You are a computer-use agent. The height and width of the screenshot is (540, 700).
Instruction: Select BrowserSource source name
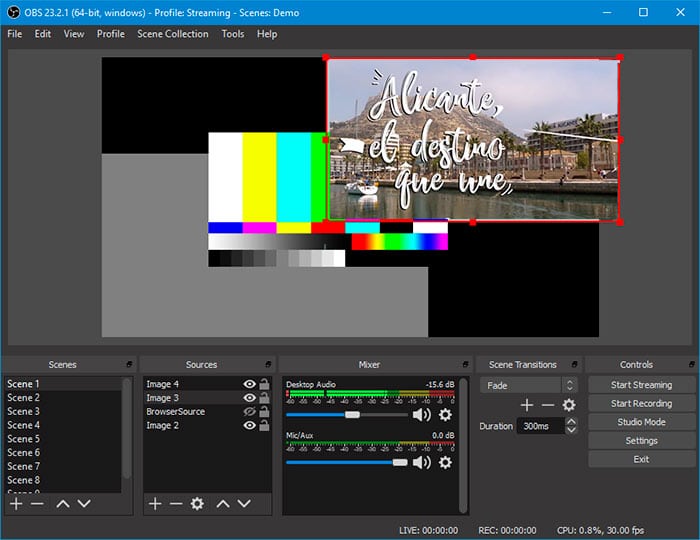pos(175,411)
